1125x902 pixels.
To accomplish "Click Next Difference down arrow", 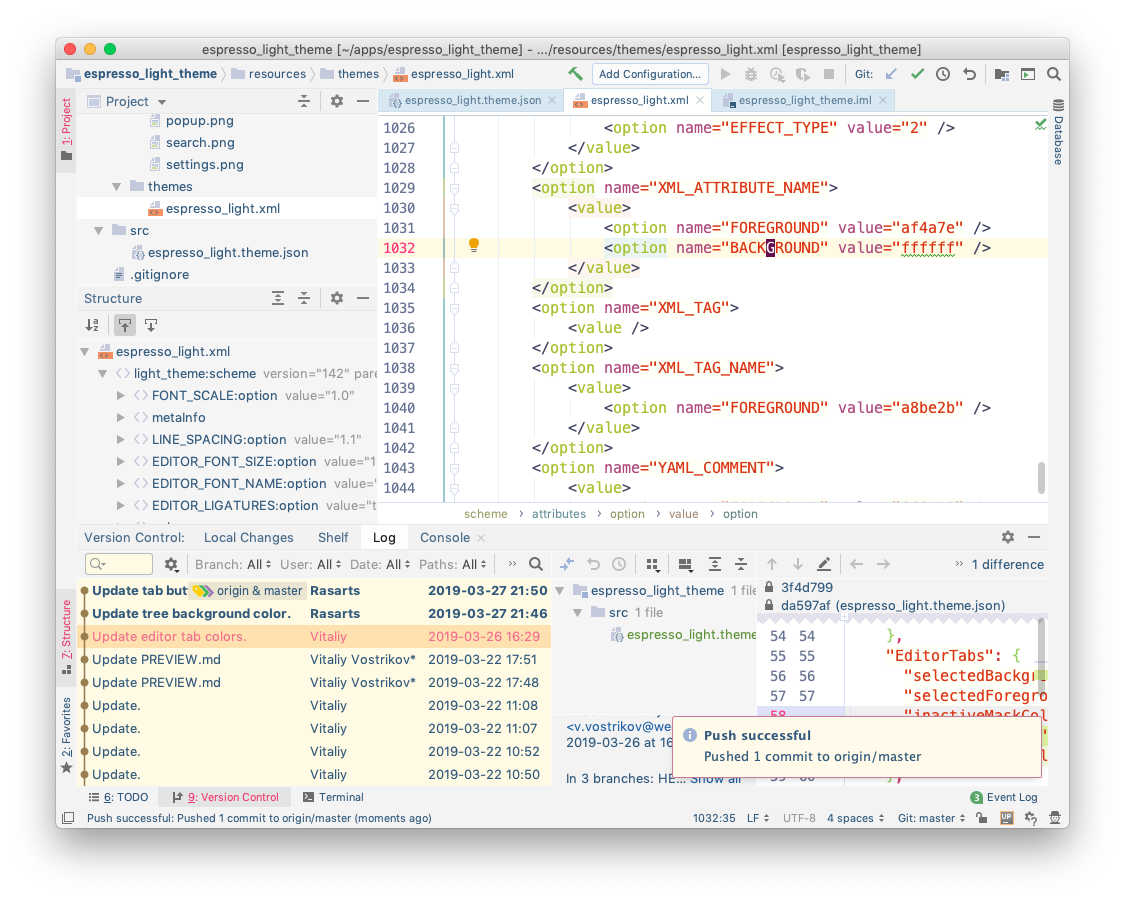I will click(798, 564).
